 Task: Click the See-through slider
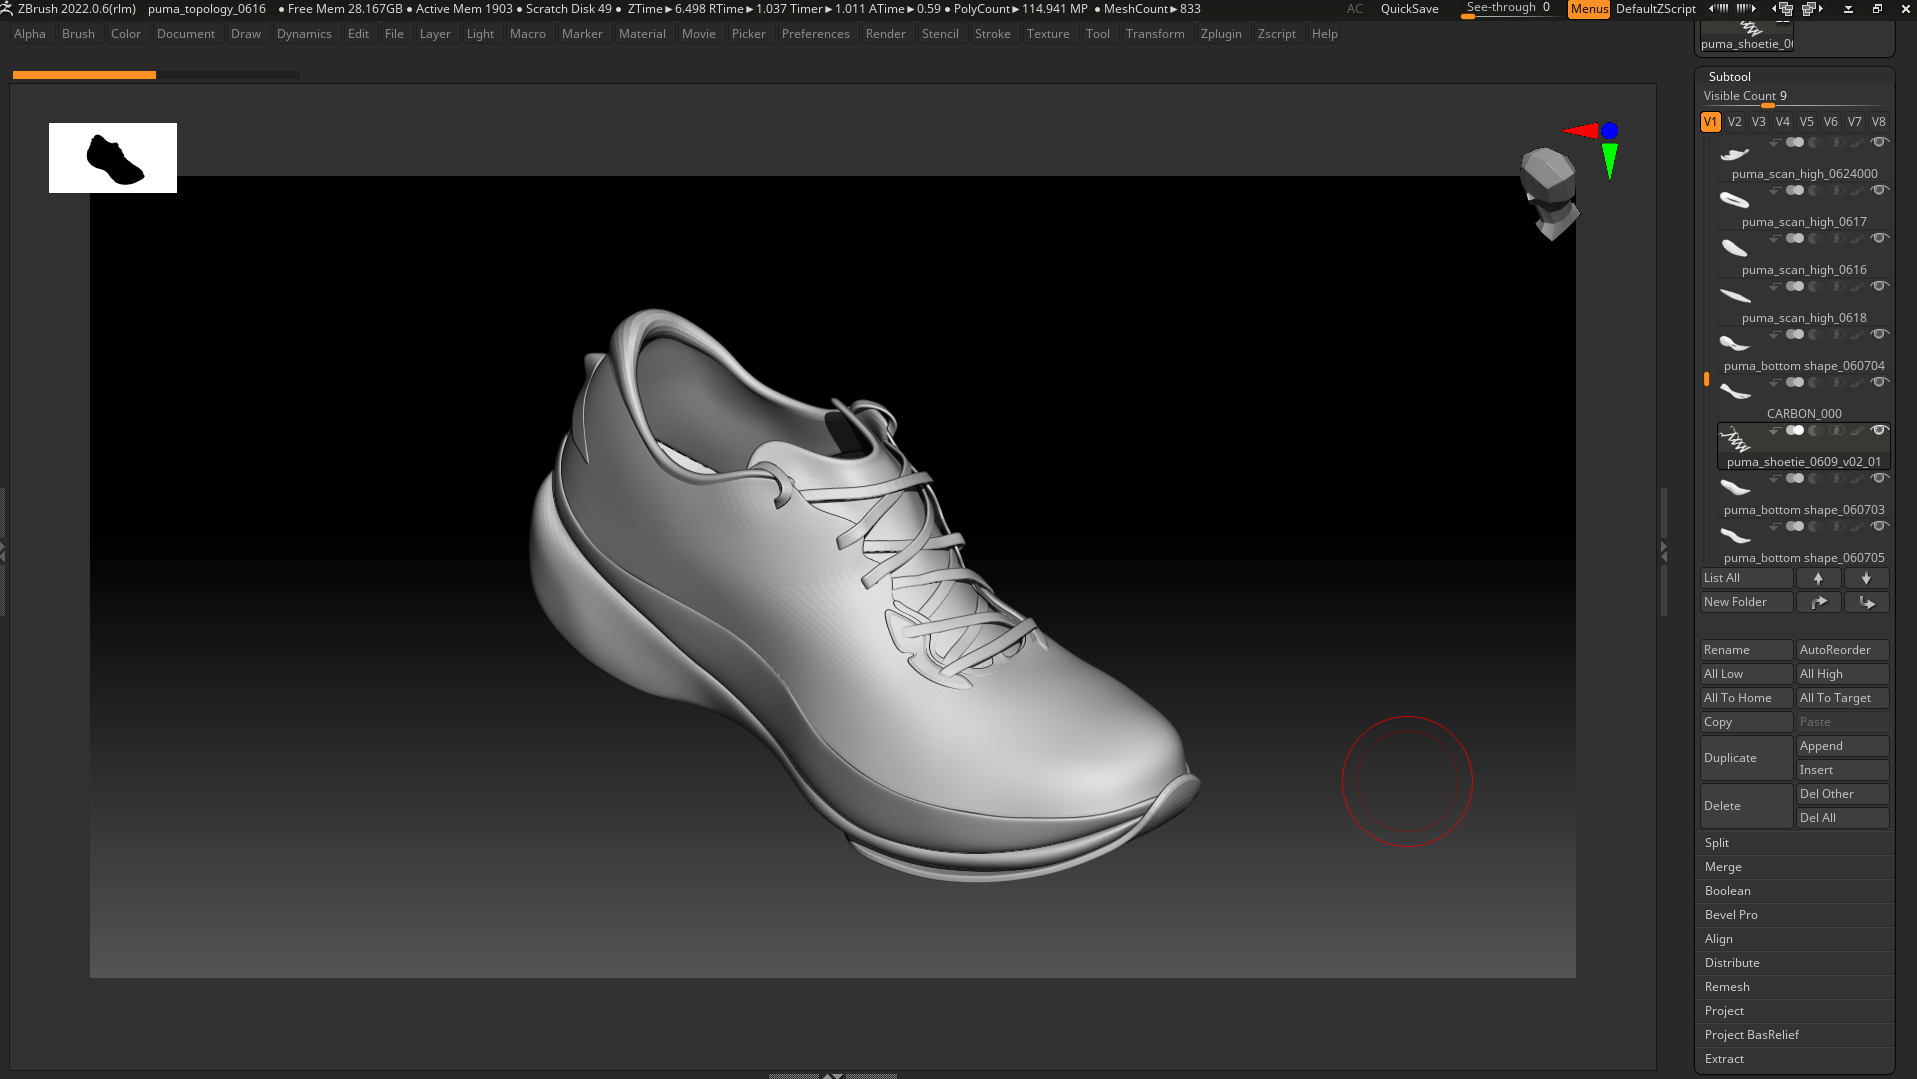pyautogui.click(x=1507, y=9)
